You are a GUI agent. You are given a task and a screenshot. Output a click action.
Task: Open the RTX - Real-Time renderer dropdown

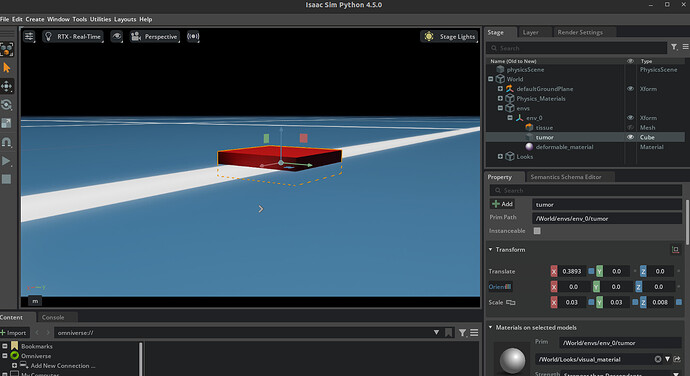pos(73,37)
